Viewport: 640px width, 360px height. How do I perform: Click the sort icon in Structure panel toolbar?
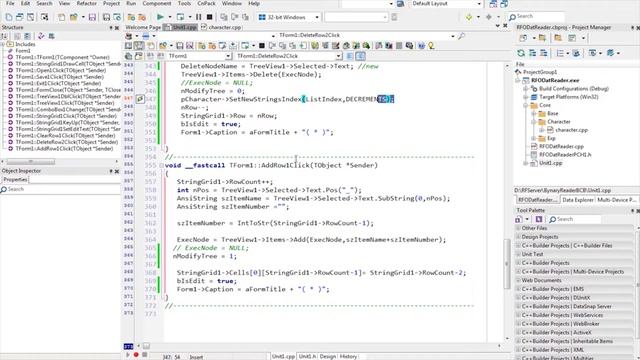(x=4, y=36)
